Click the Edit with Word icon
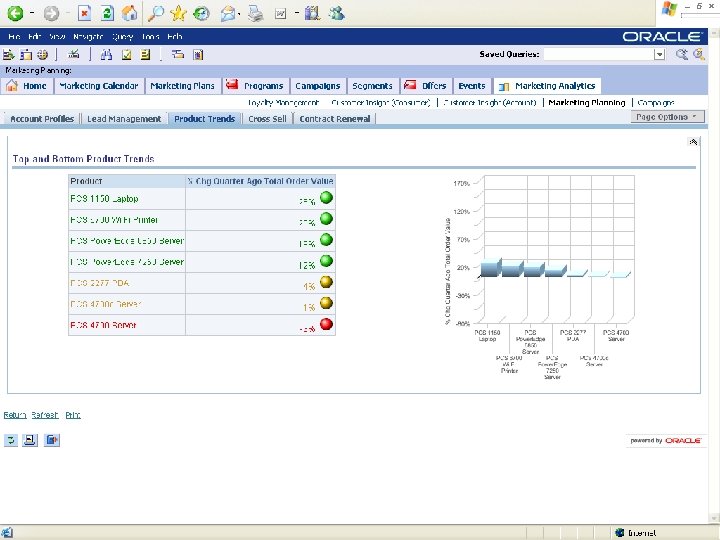Viewport: 720px width, 540px height. pos(280,14)
